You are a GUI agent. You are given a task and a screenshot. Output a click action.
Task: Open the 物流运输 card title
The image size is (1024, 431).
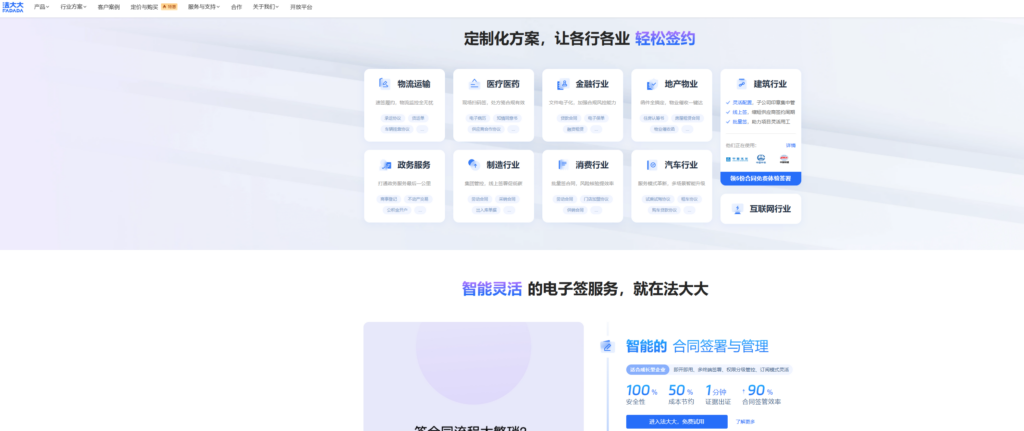(414, 84)
